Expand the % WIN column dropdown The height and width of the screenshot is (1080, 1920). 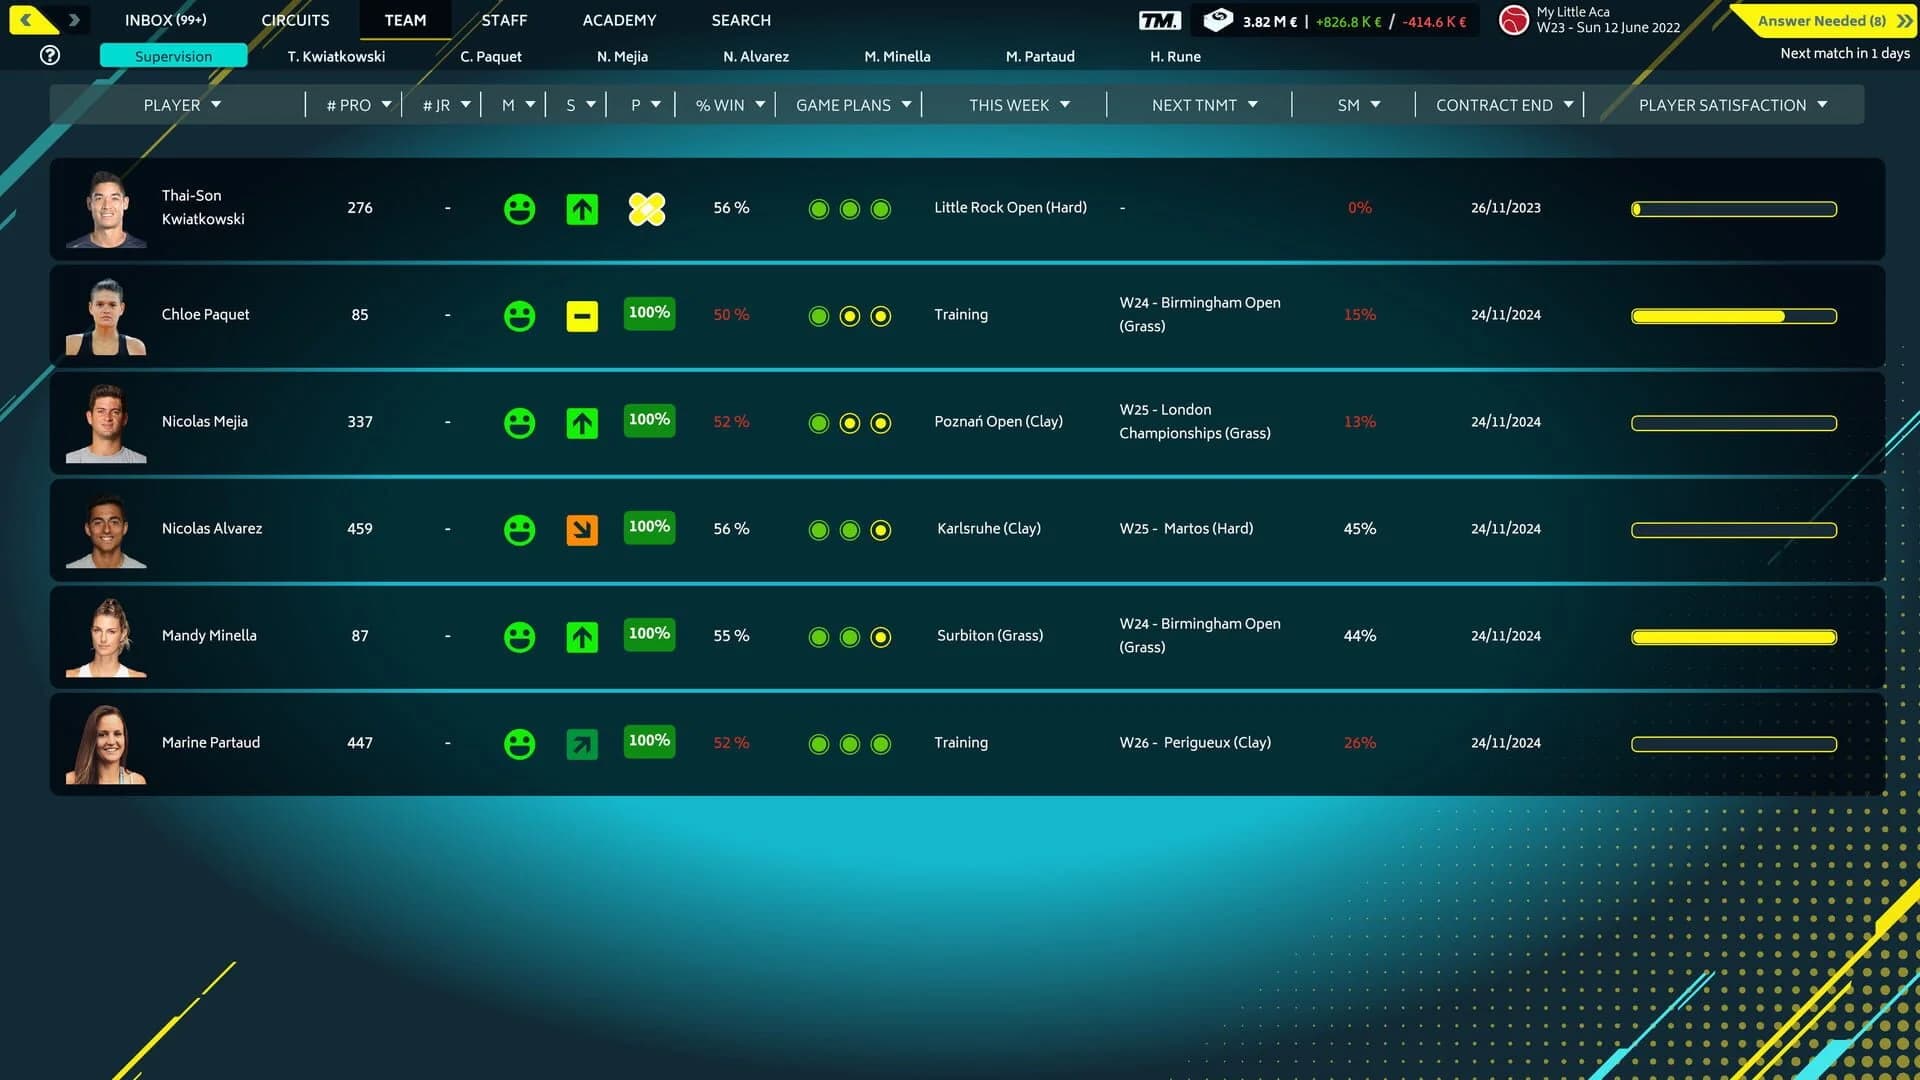pos(726,104)
